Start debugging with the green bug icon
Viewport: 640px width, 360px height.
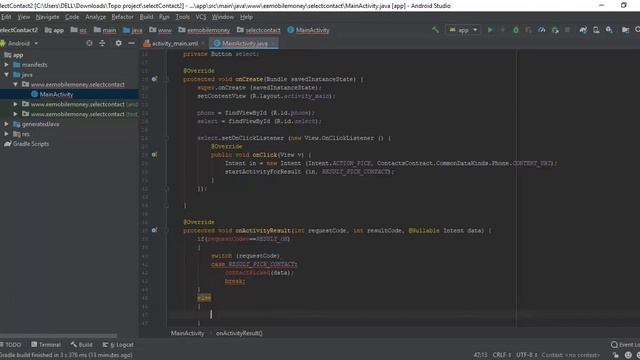click(x=516, y=30)
